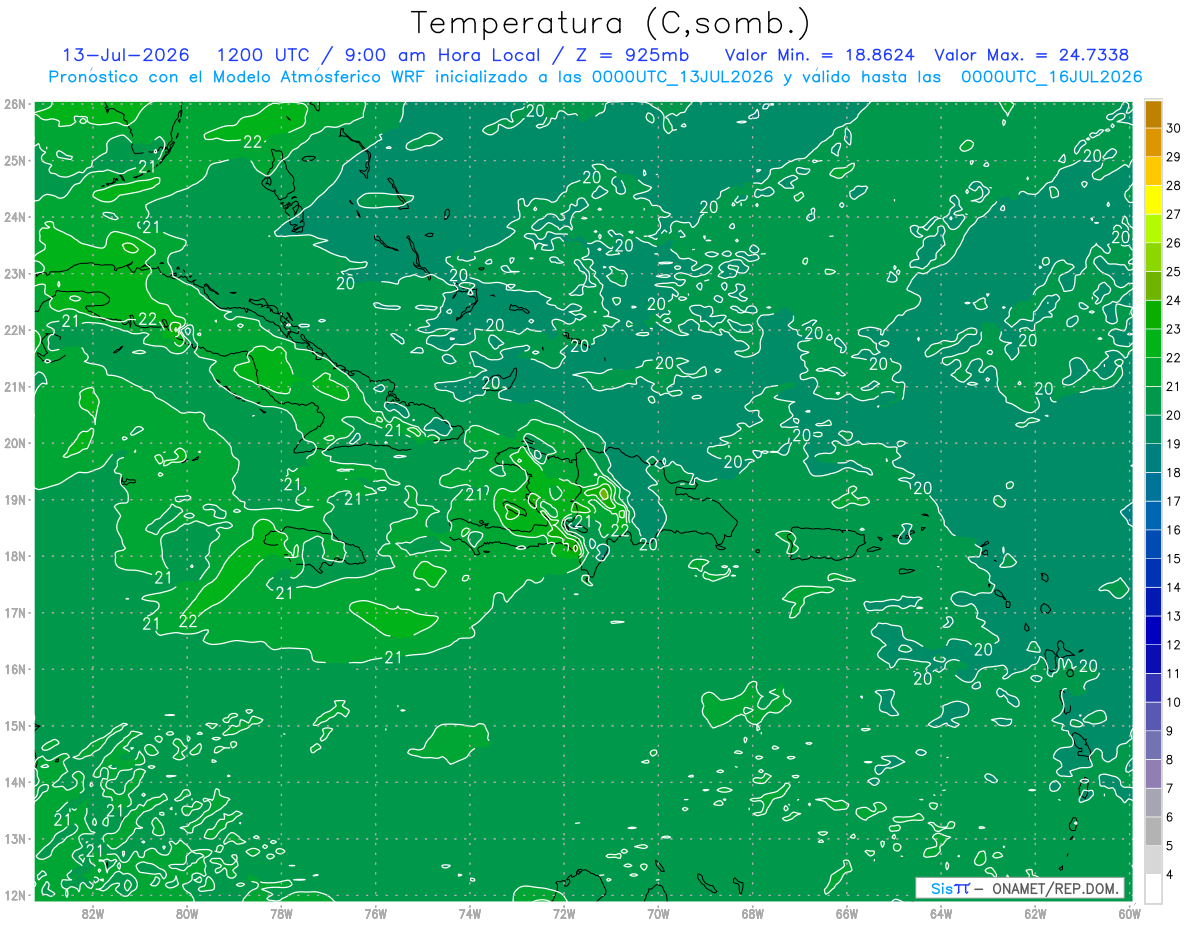Click the '16' label on the color scale
The width and height of the screenshot is (1200, 927).
pyautogui.click(x=1174, y=530)
